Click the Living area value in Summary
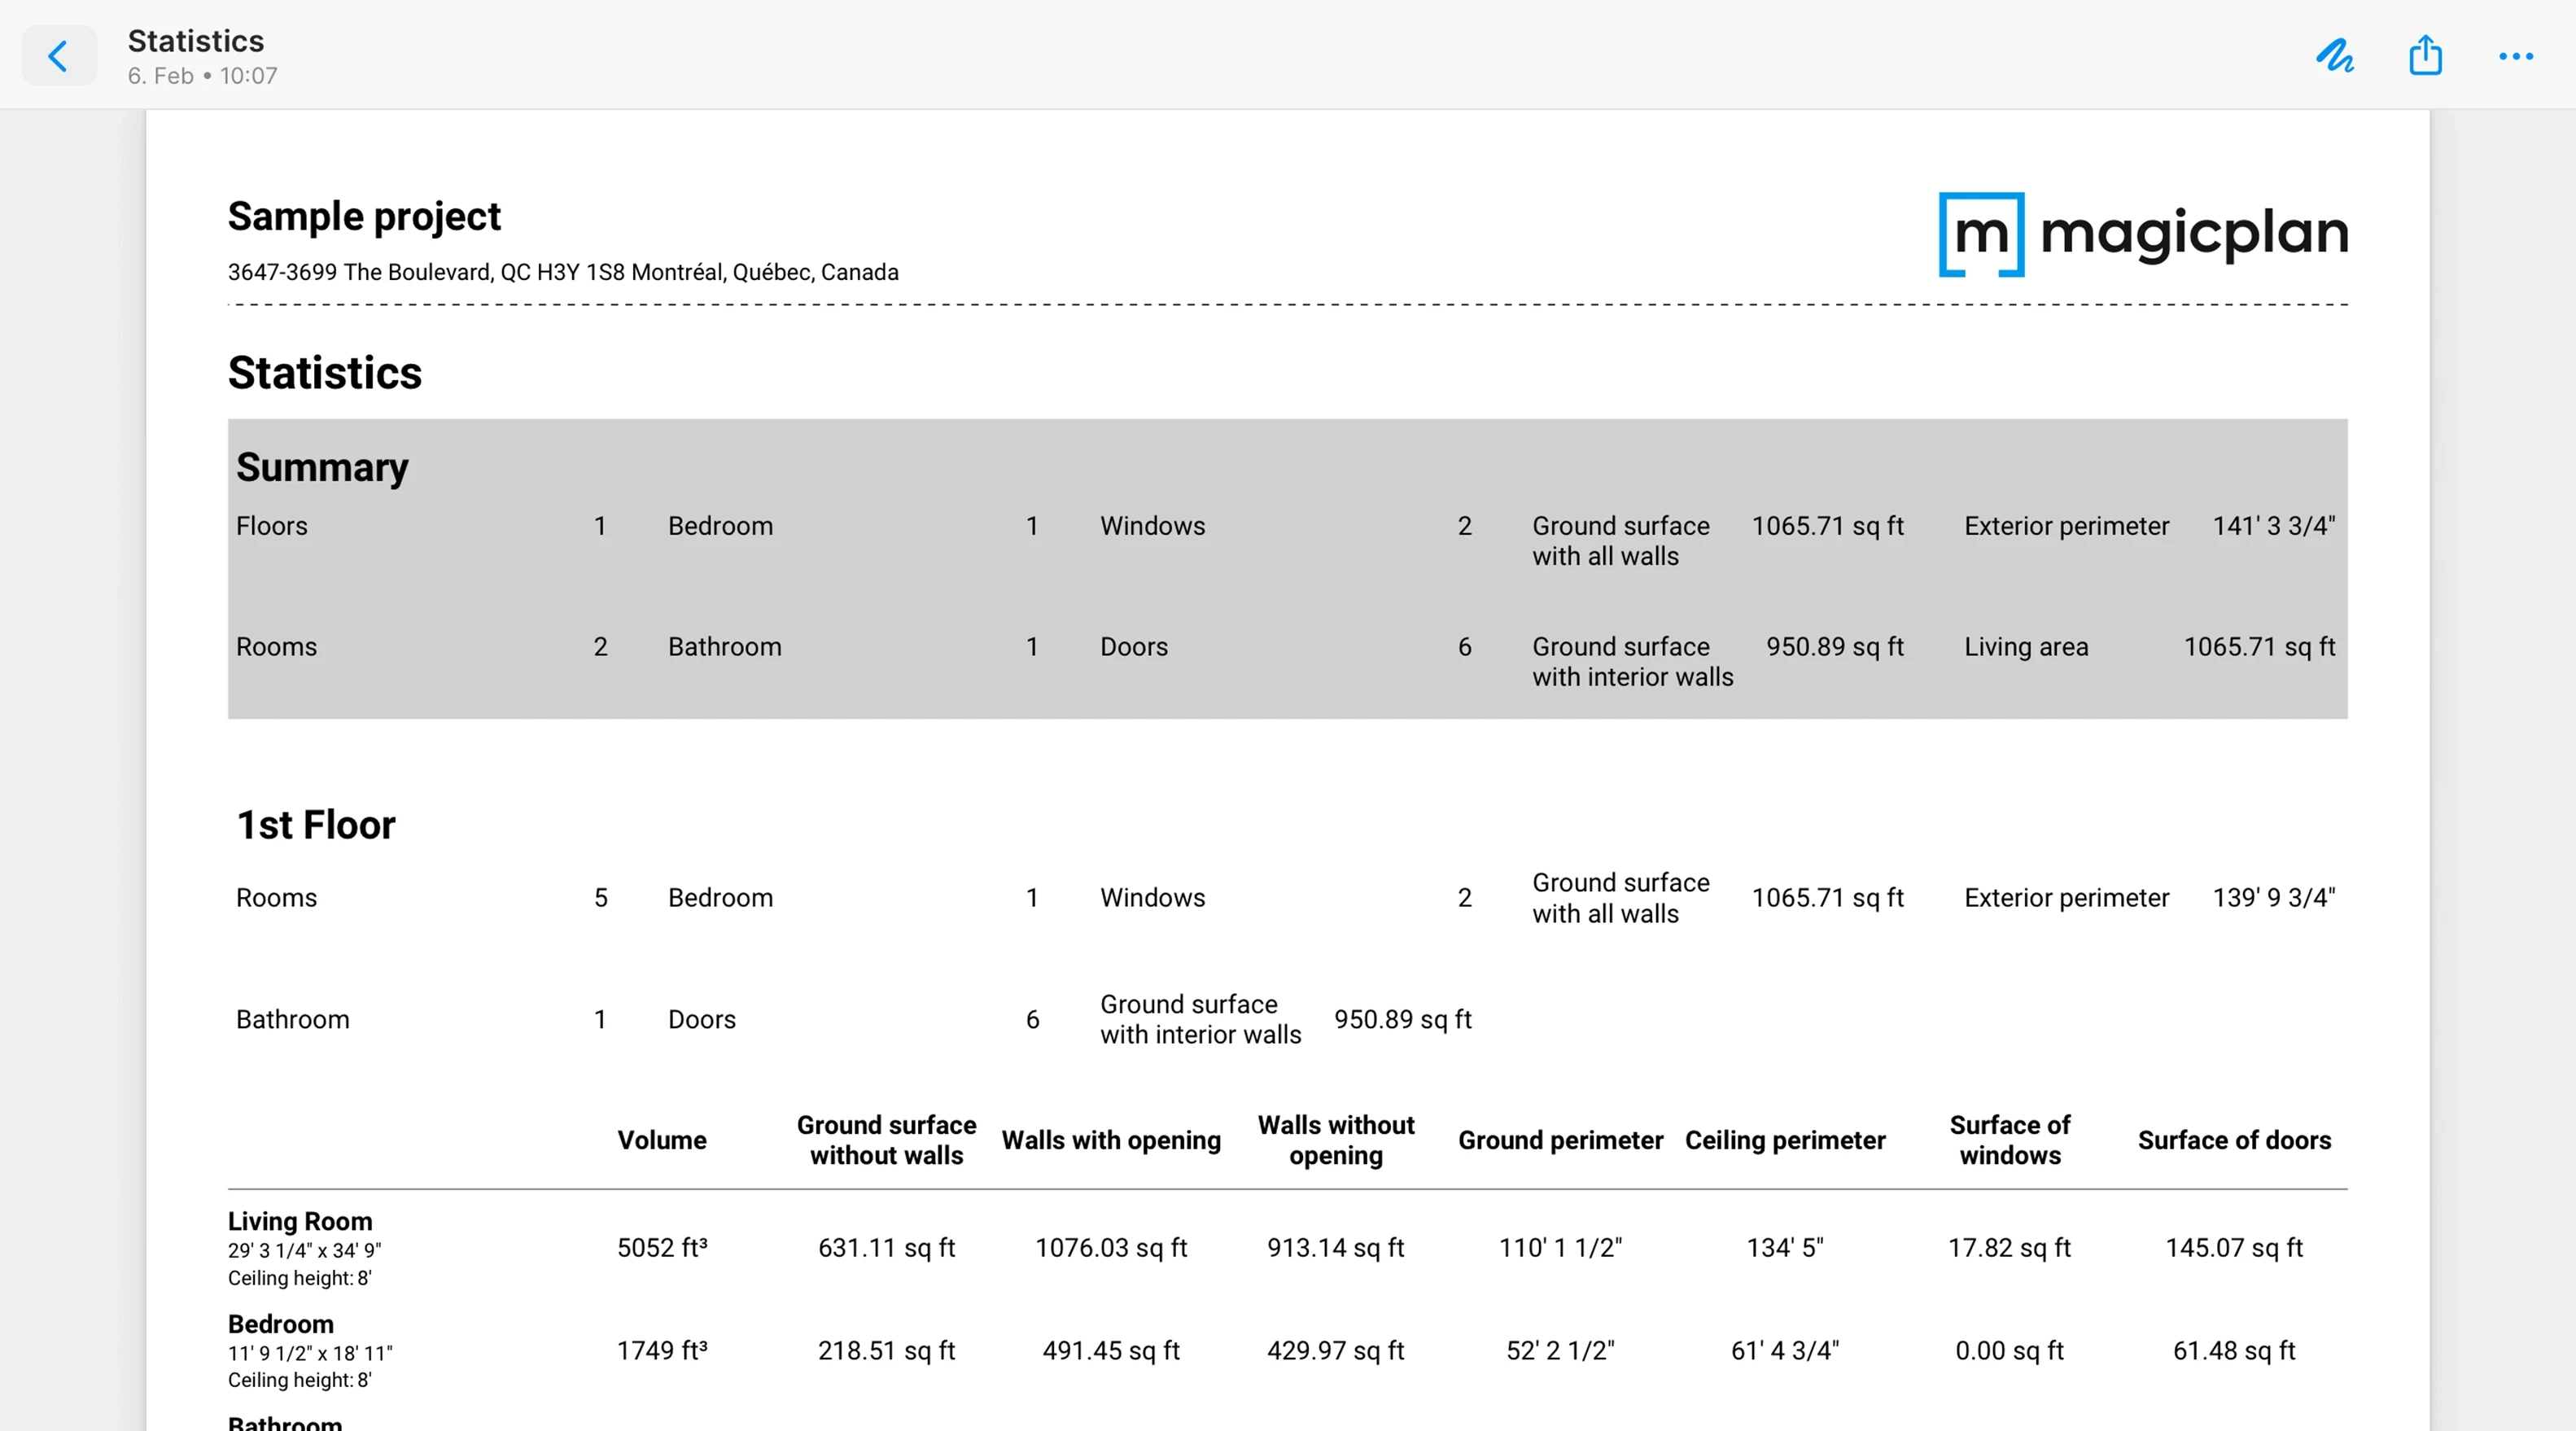 click(2258, 647)
